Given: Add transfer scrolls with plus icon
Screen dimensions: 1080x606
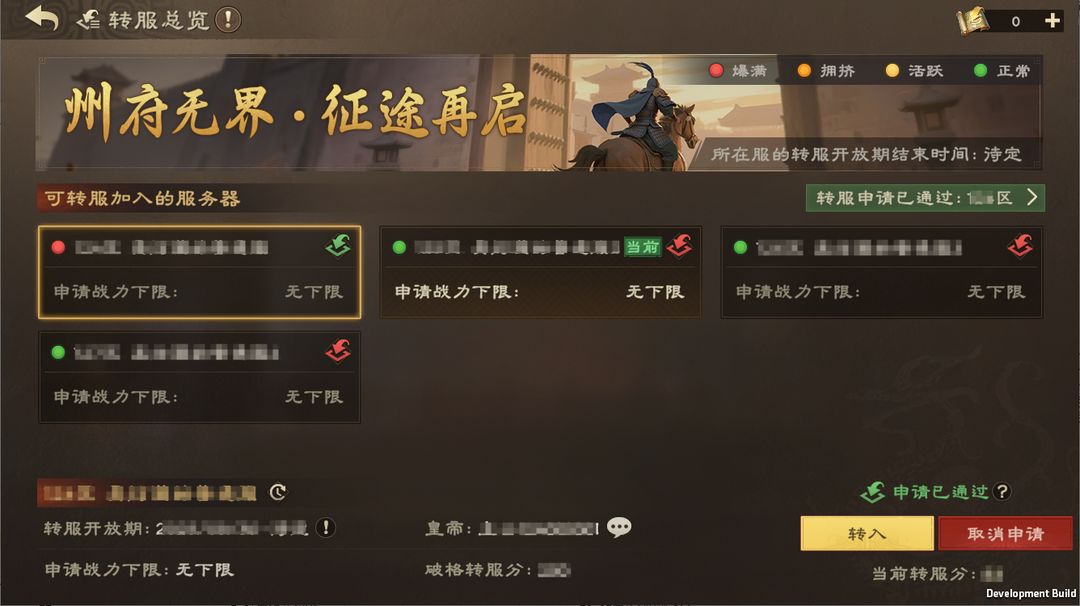Looking at the screenshot, I should tap(1052, 21).
